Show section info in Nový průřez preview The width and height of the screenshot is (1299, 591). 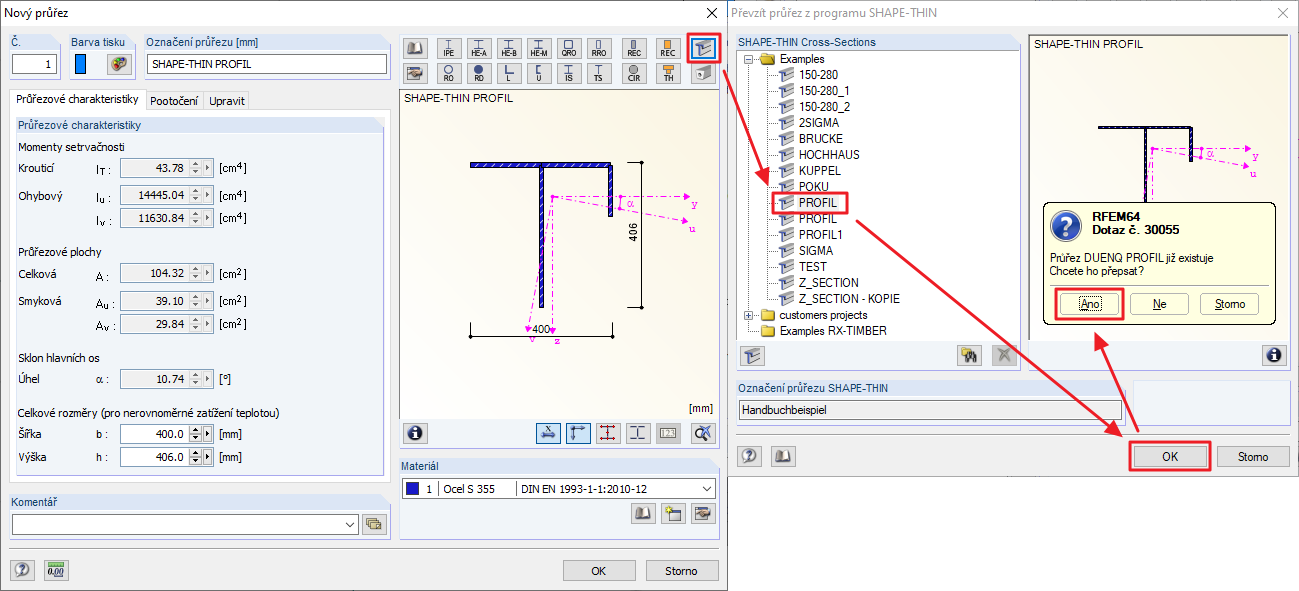[415, 433]
